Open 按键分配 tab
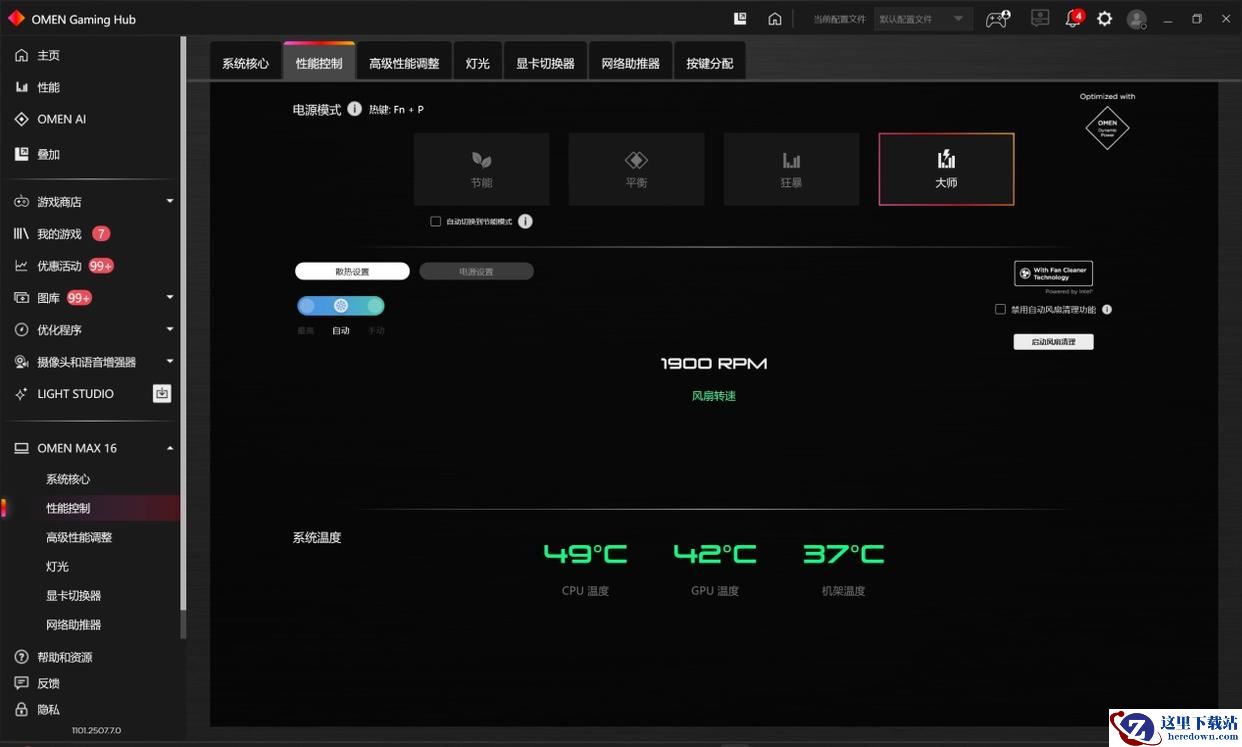This screenshot has height=747, width=1242. (x=710, y=62)
